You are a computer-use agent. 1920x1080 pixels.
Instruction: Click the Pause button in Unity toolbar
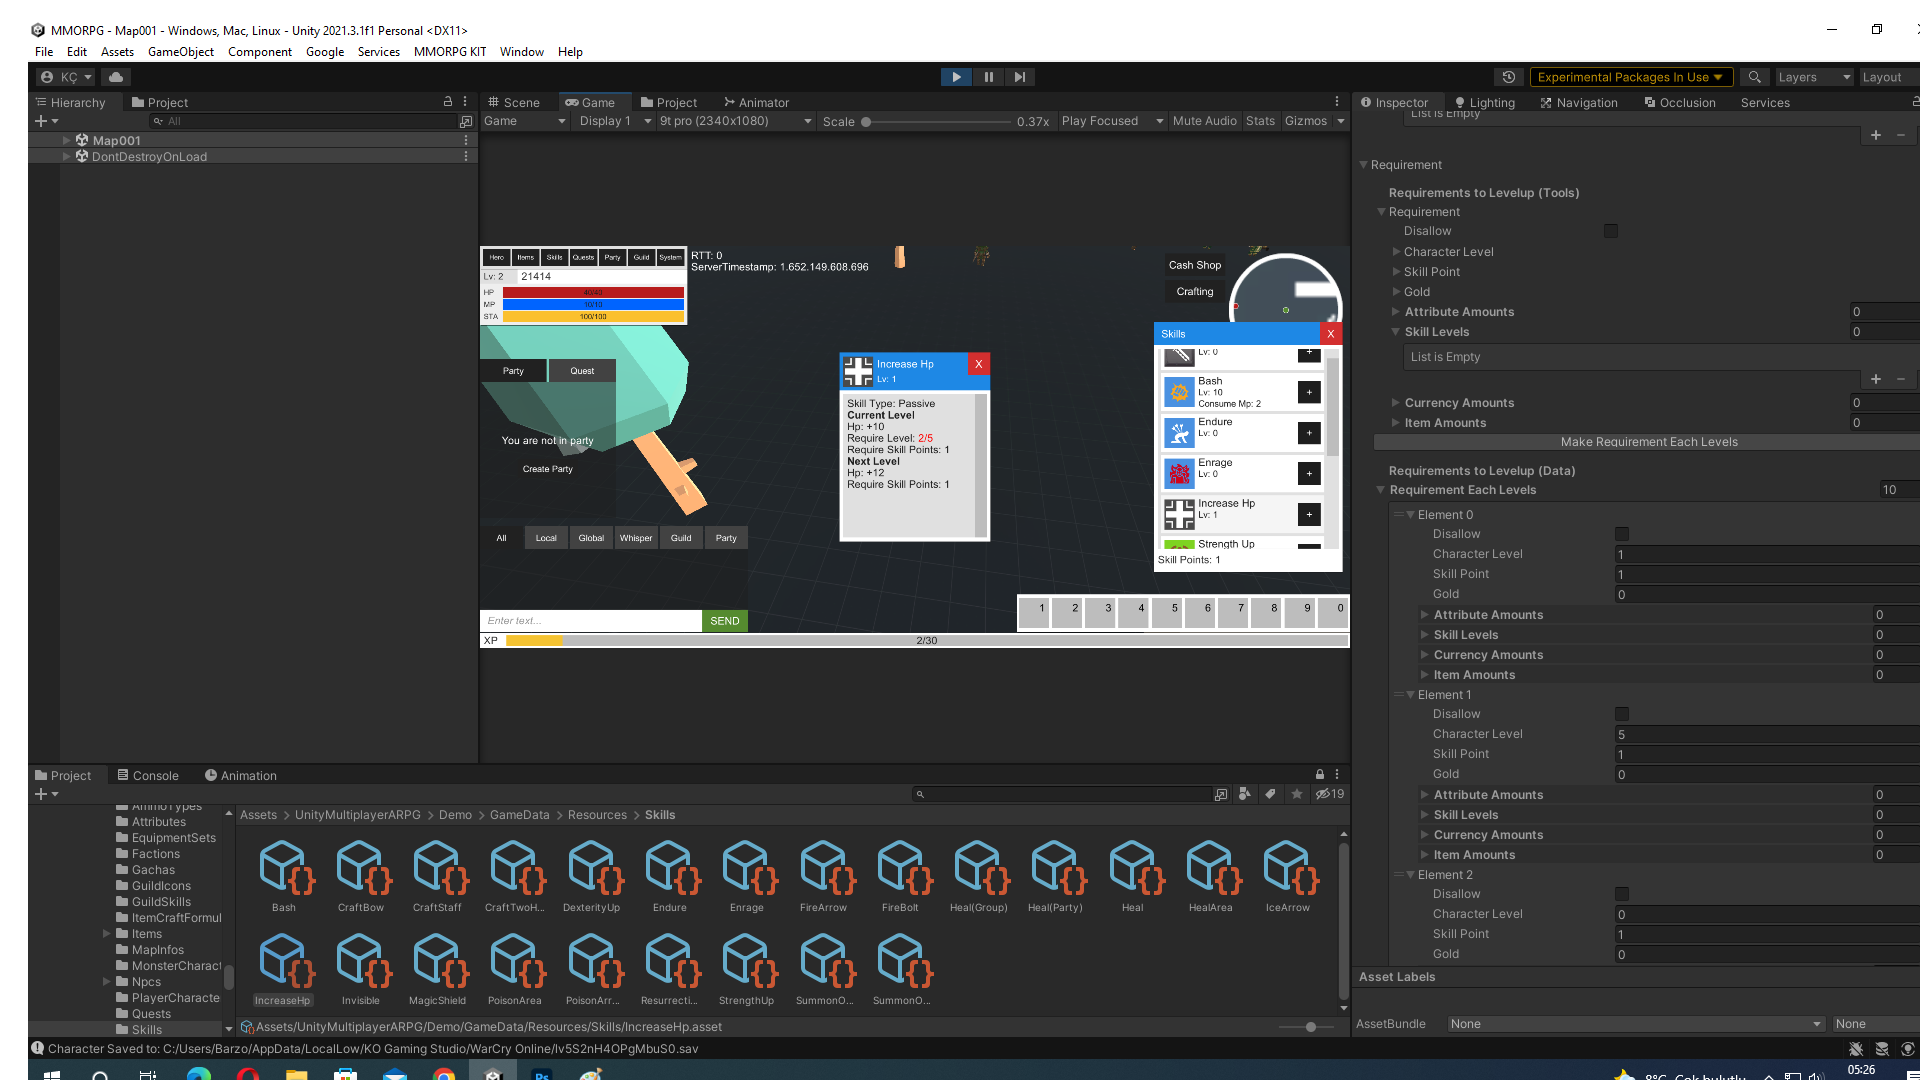[x=988, y=77]
